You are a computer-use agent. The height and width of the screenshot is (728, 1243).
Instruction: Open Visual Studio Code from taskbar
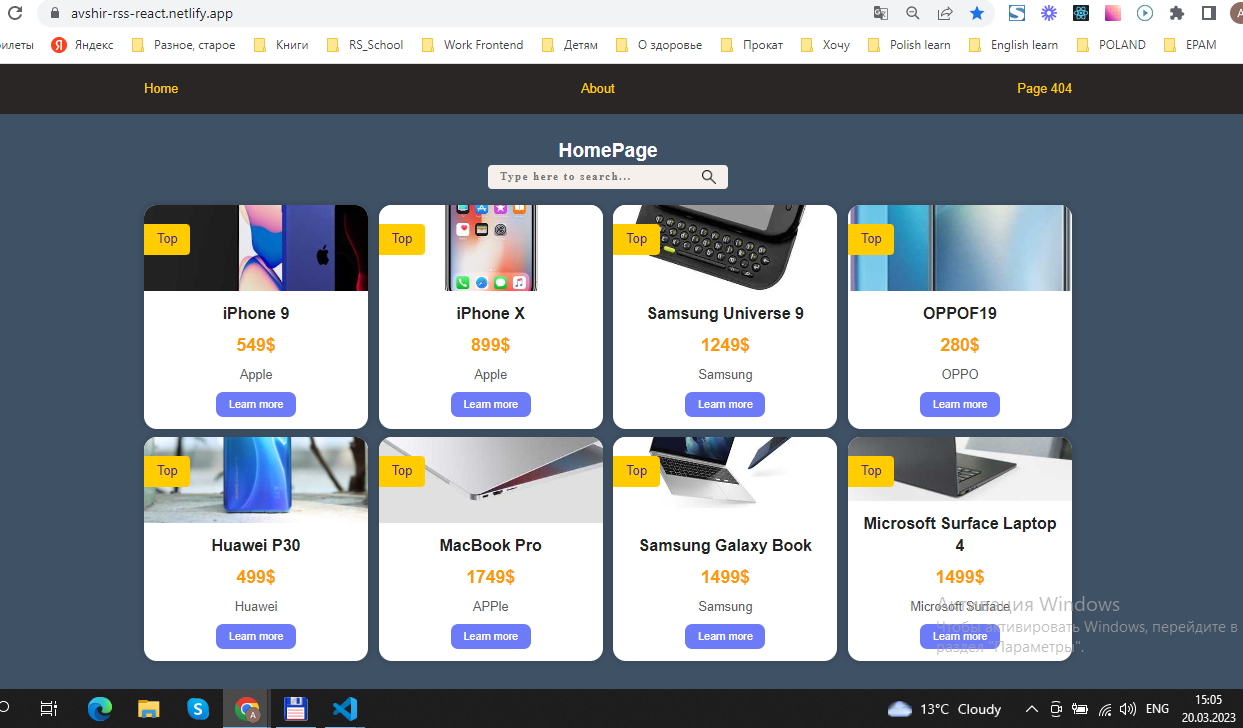[344, 709]
